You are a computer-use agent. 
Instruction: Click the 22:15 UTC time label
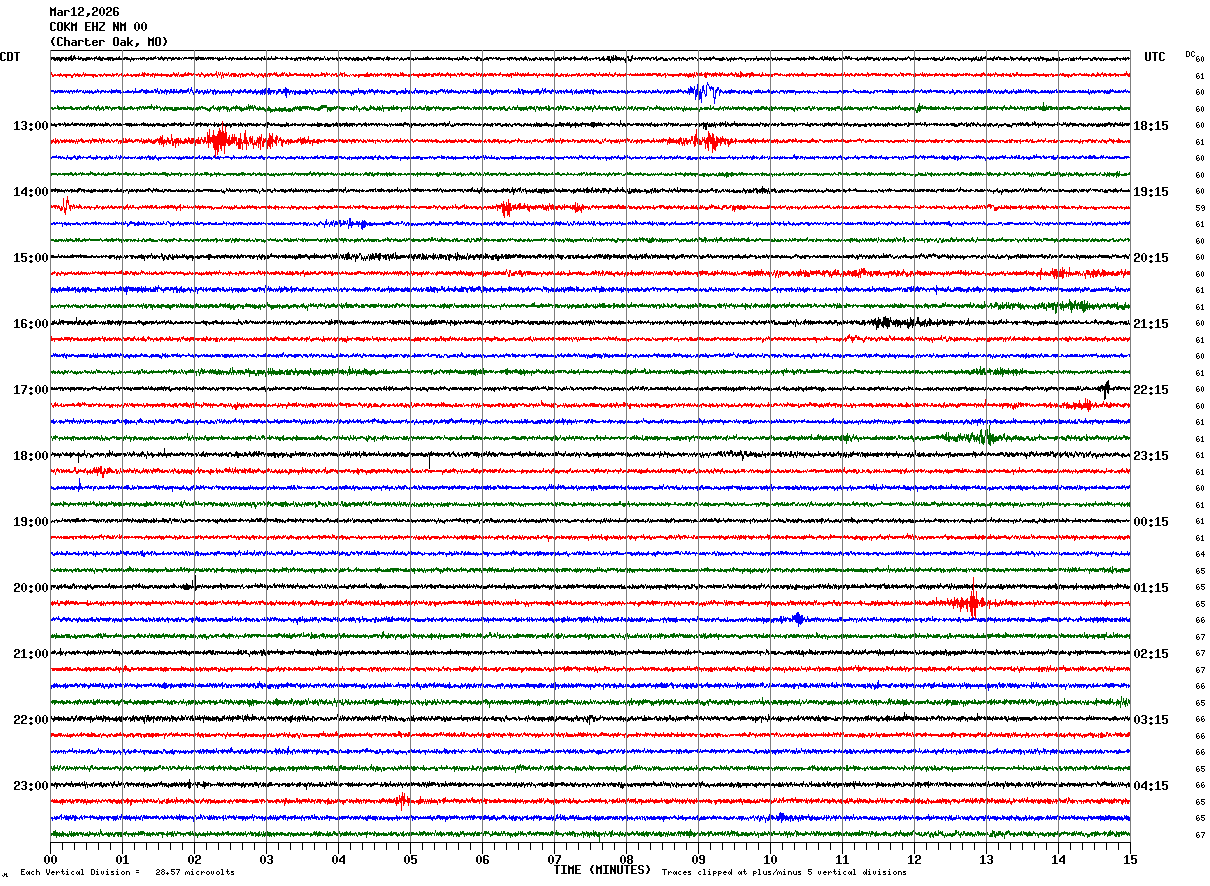pos(1151,389)
